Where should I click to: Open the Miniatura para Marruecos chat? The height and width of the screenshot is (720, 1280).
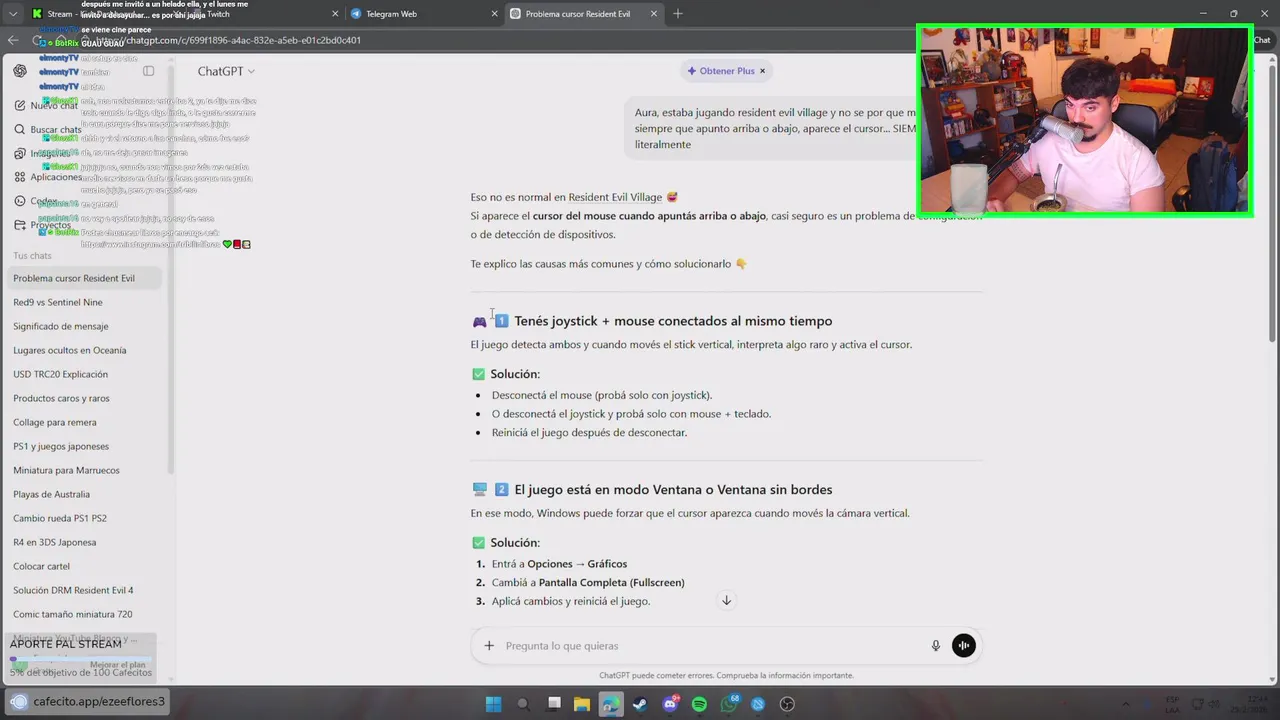(x=66, y=470)
